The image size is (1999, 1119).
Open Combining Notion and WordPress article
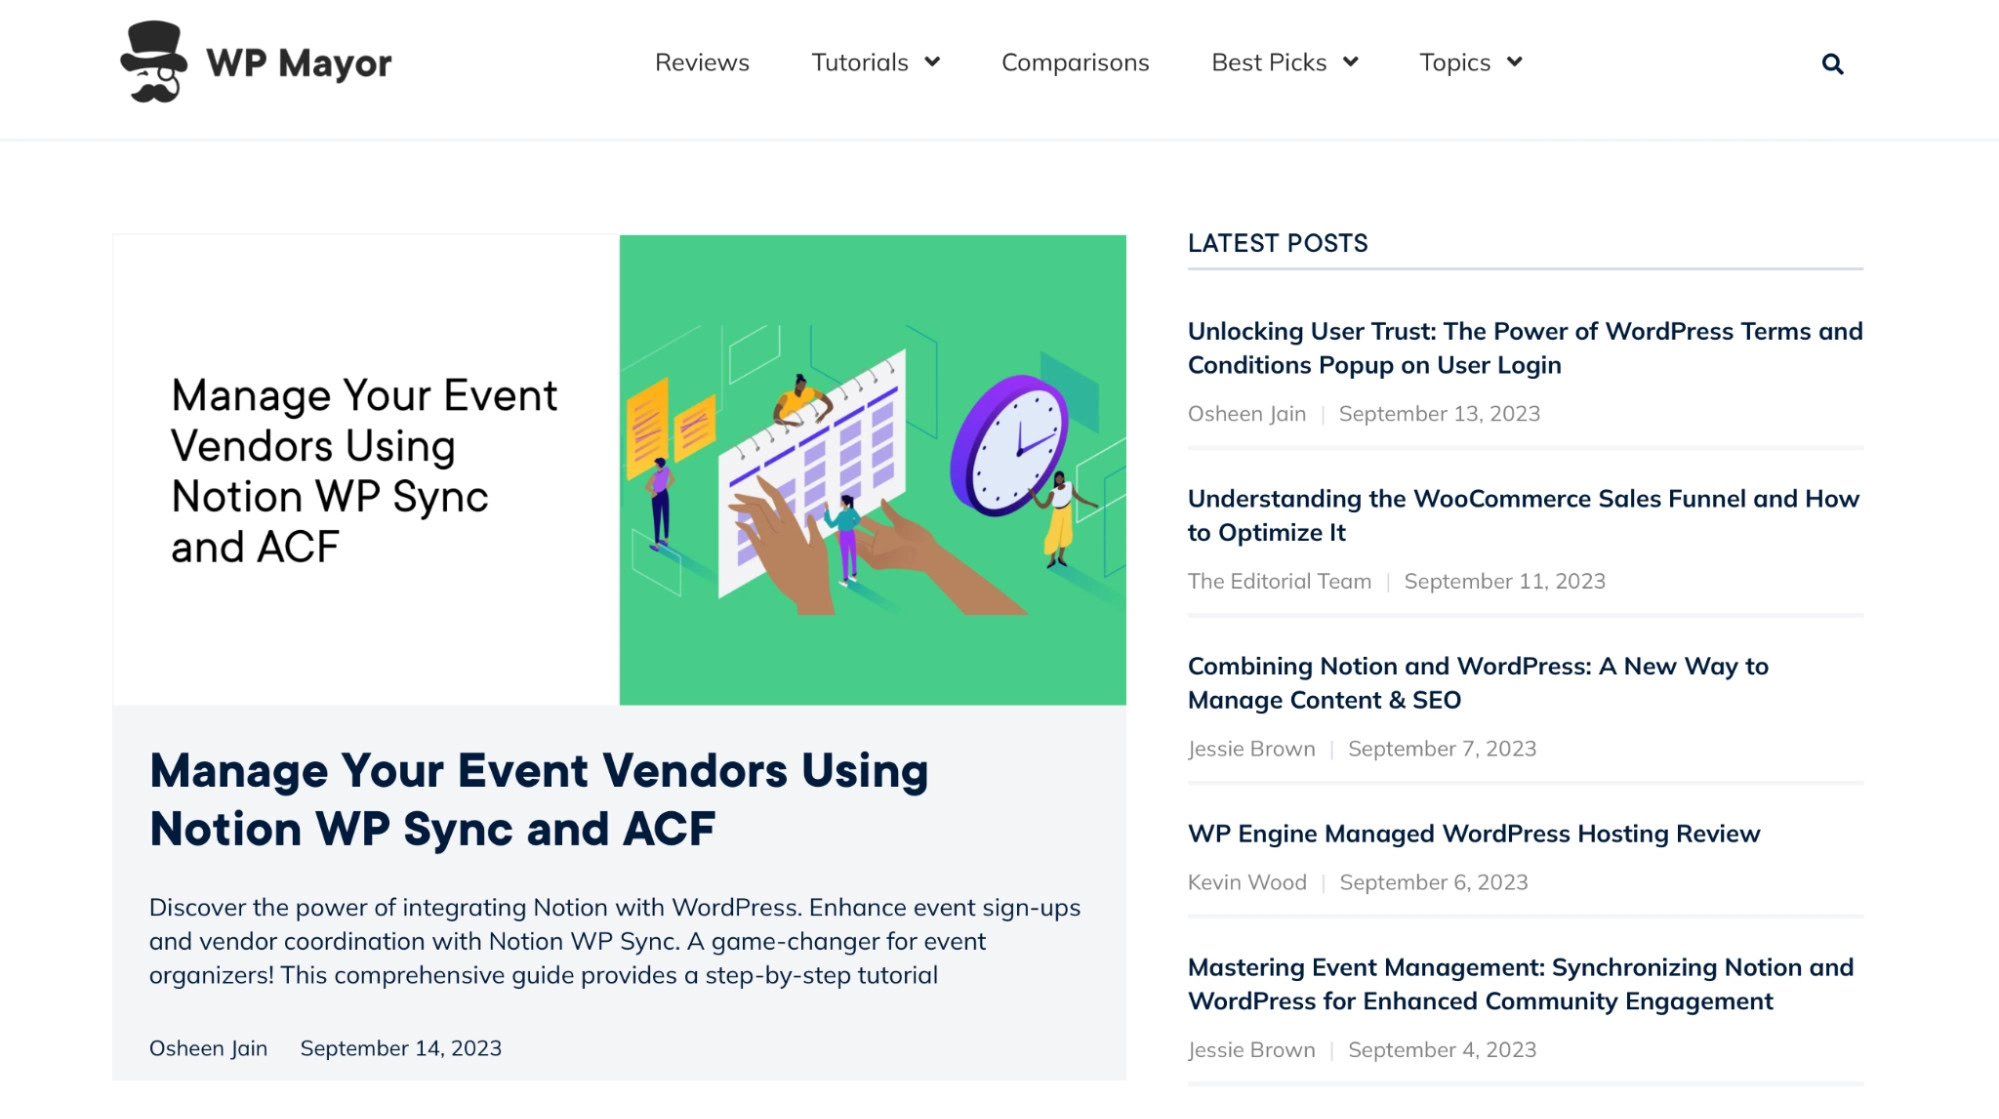[x=1477, y=682]
